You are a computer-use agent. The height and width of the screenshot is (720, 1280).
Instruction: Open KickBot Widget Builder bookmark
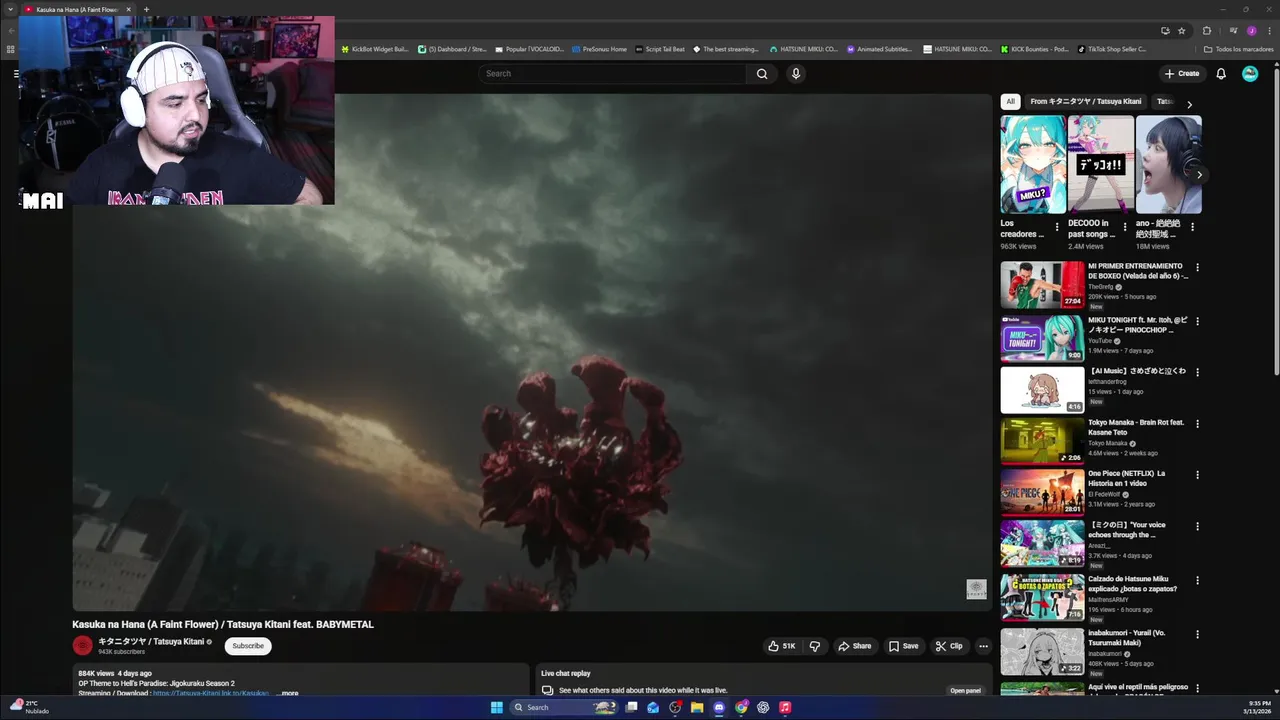[x=375, y=49]
